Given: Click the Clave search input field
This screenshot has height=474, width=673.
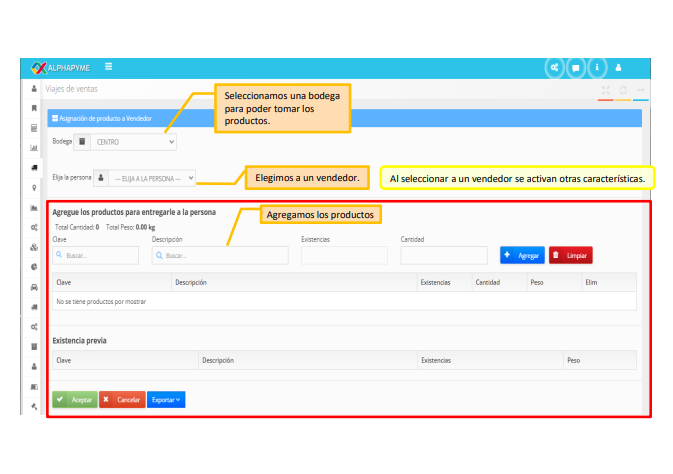Looking at the screenshot, I should click(95, 255).
